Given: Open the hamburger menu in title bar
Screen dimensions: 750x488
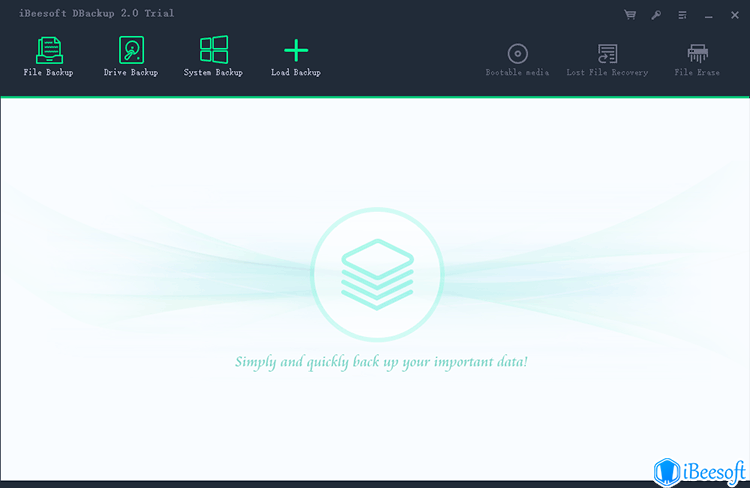Looking at the screenshot, I should [x=683, y=15].
